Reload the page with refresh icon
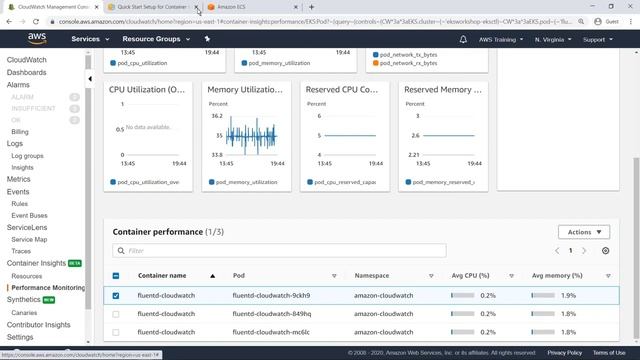This screenshot has height=360, width=640. click(36, 22)
